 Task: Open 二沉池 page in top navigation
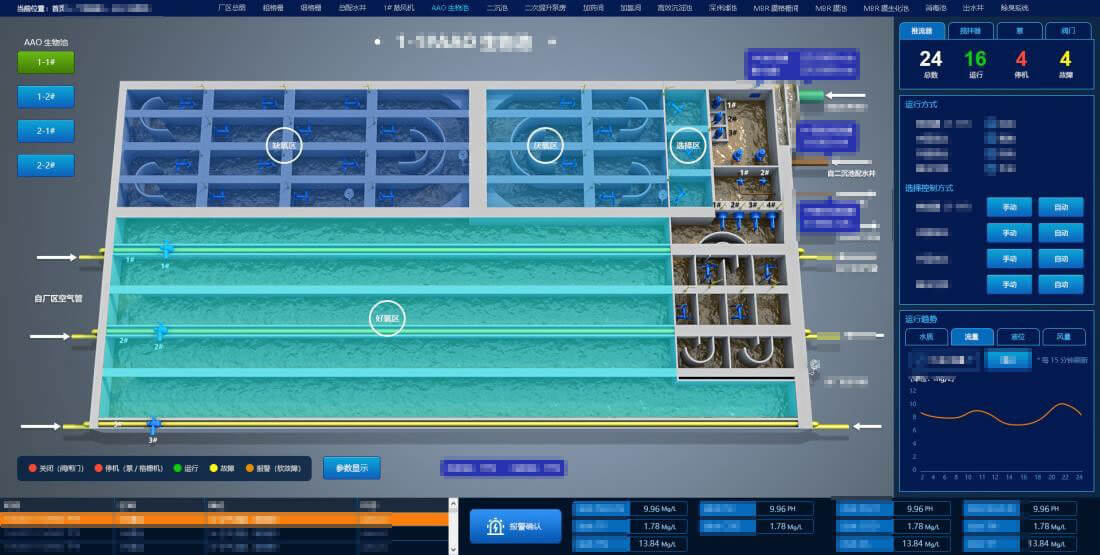pos(497,7)
